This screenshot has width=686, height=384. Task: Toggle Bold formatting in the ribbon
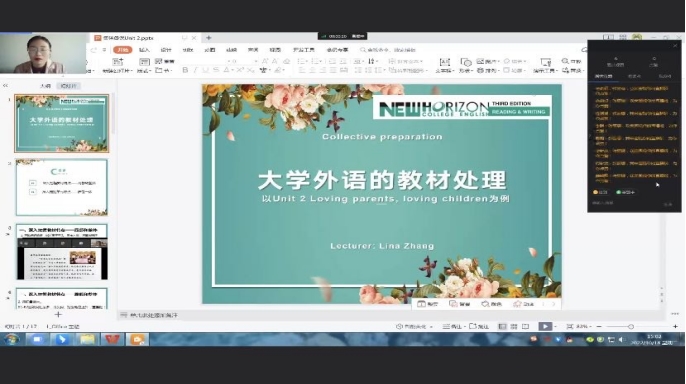185,70
